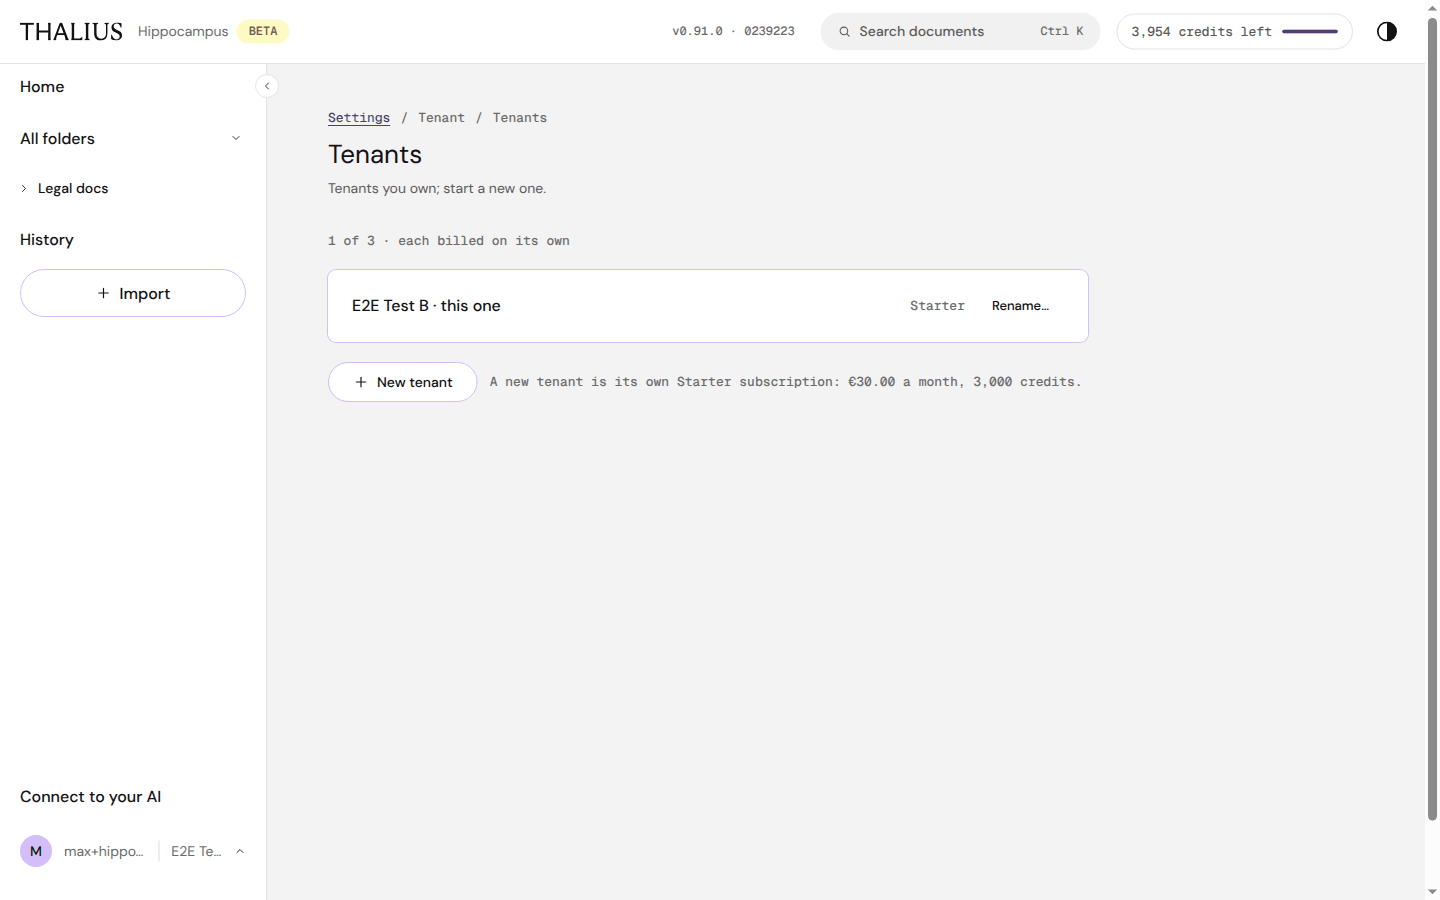
Task: Open History in the sidebar
Action: click(x=47, y=240)
